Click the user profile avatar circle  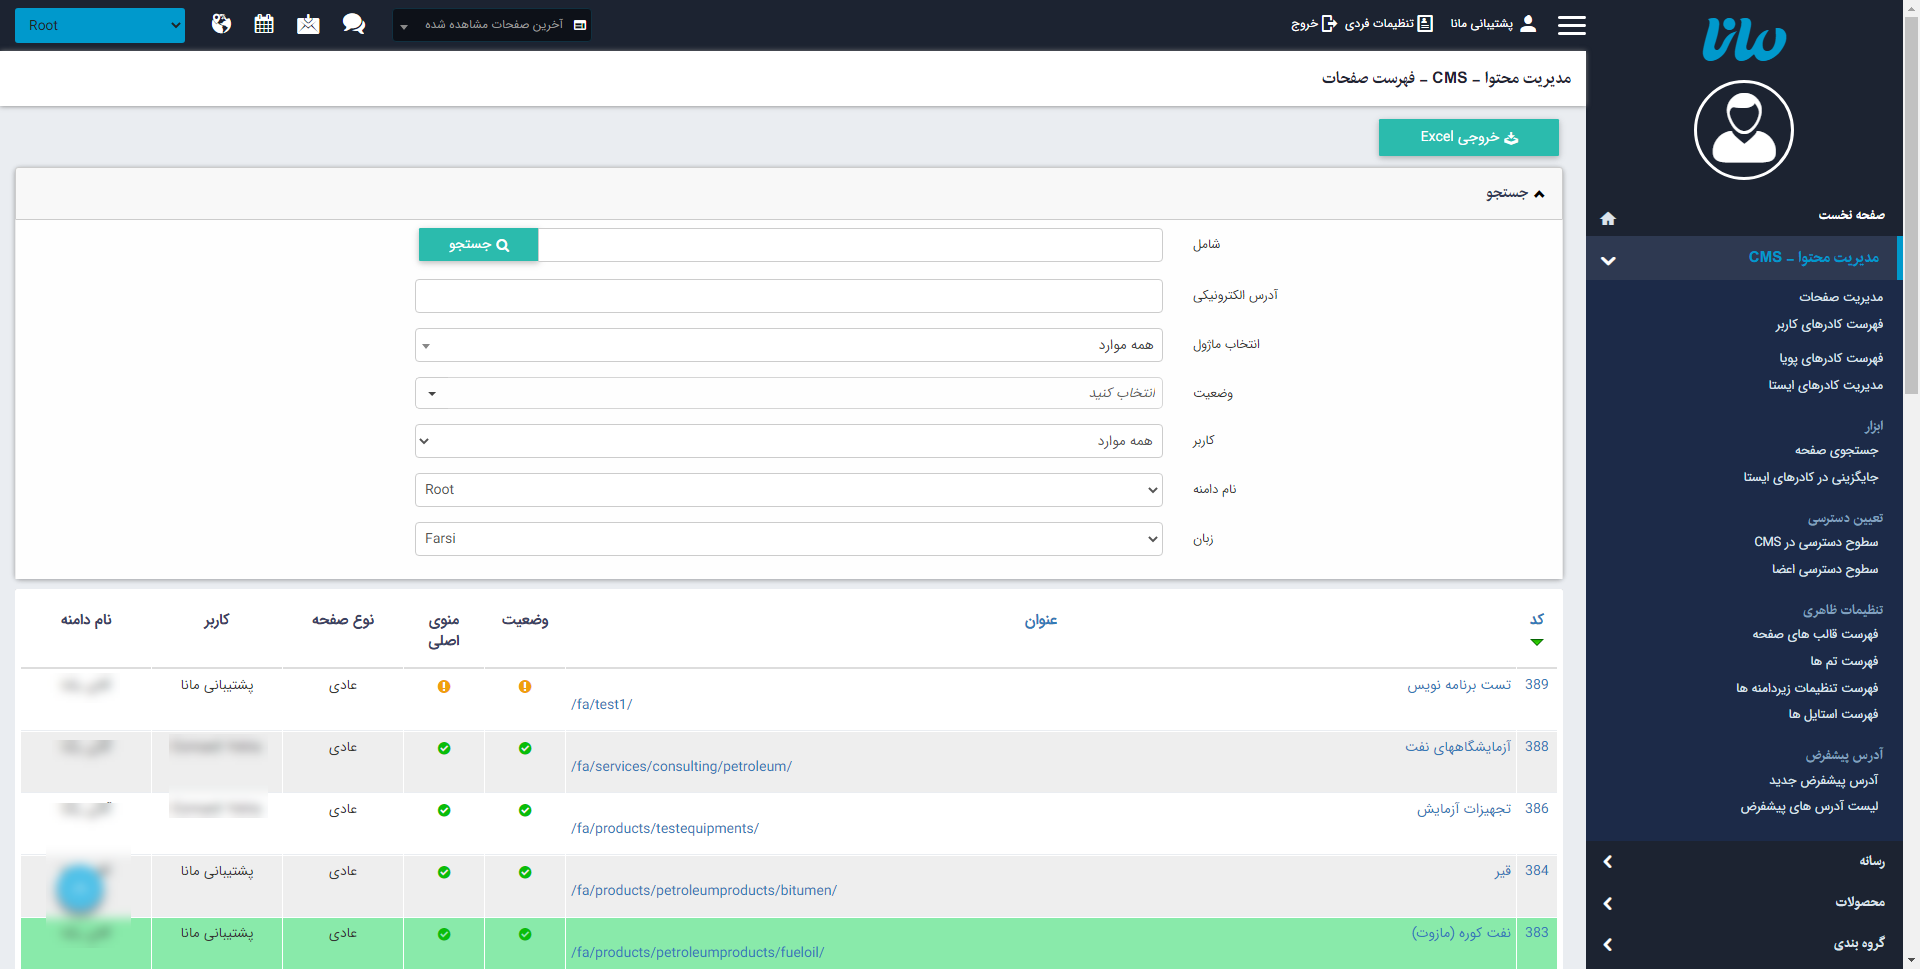[x=1743, y=130]
